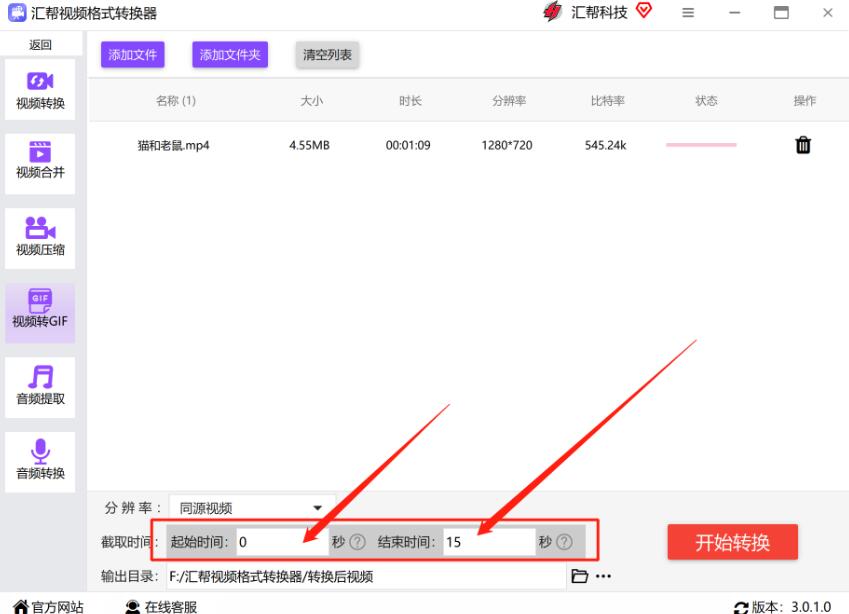Screen dimensions: 849x614
Task: Open the 视频转换 video convert tool
Action: click(40, 89)
